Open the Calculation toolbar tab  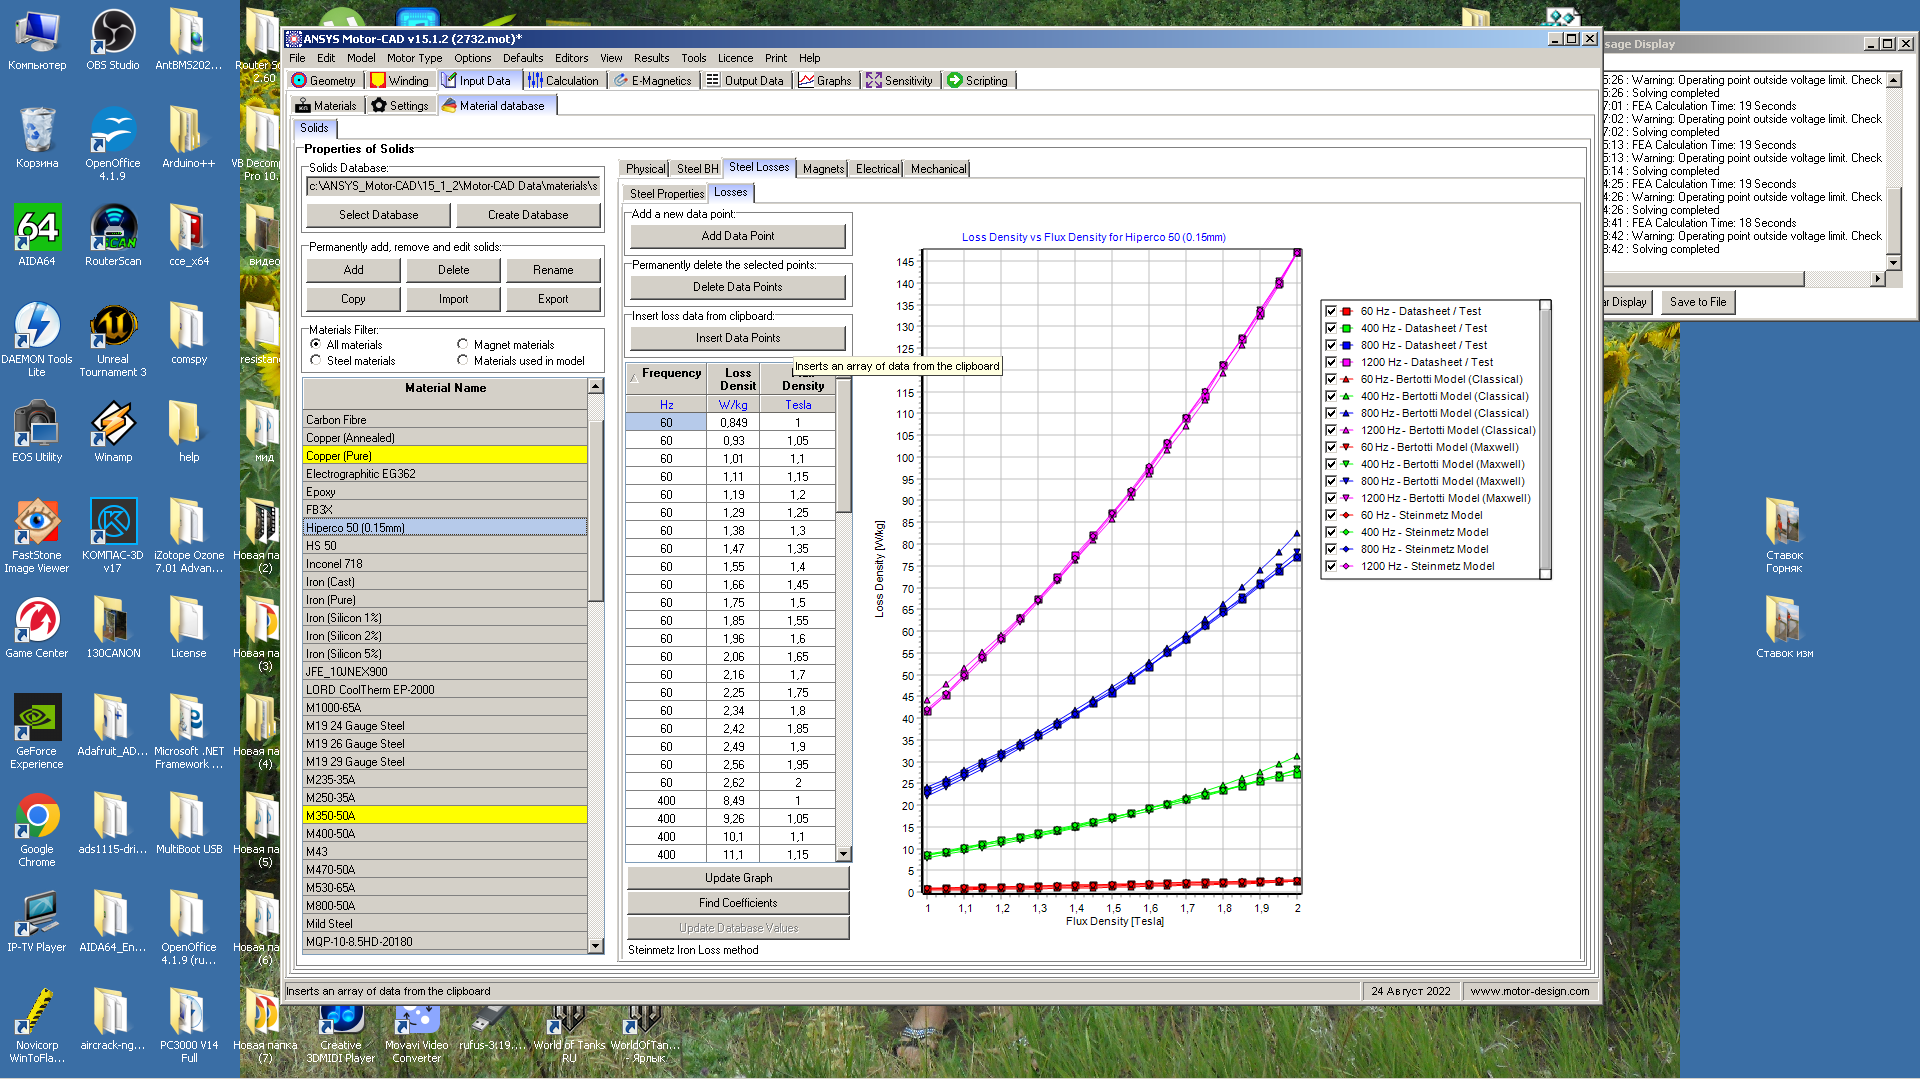(x=563, y=81)
